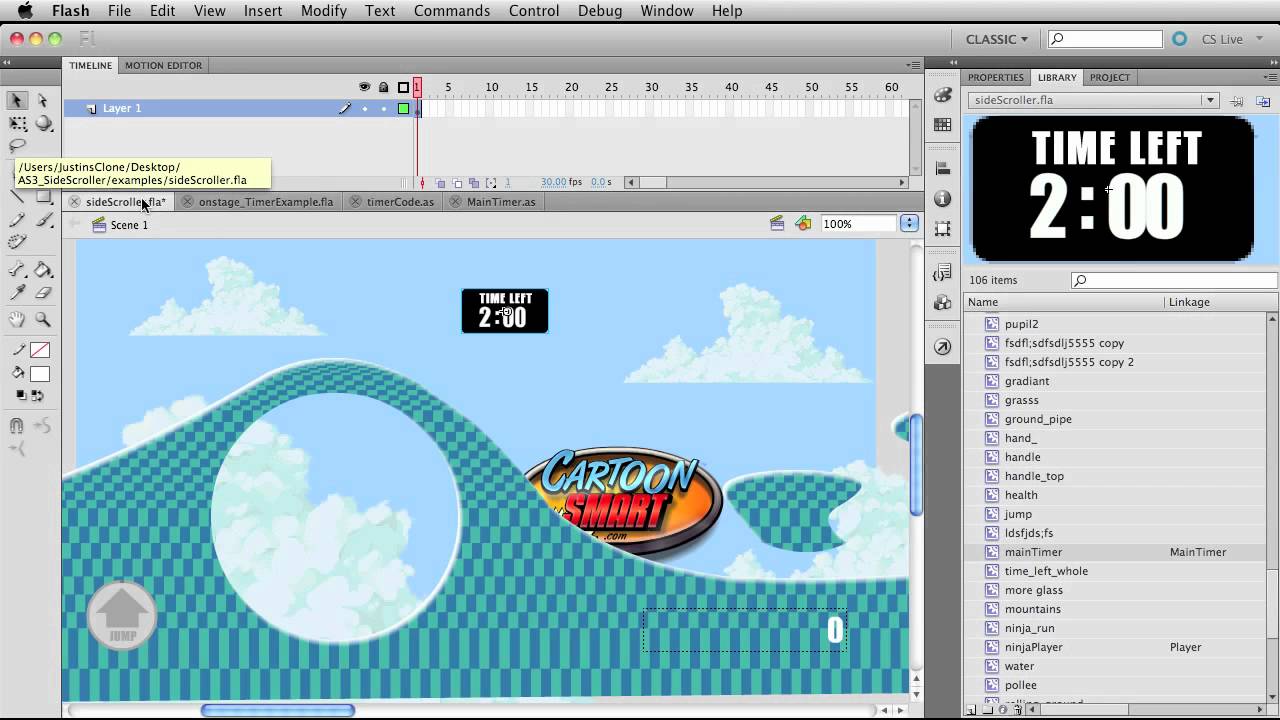Select the Subselection tool
The width and height of the screenshot is (1280, 720).
[43, 100]
